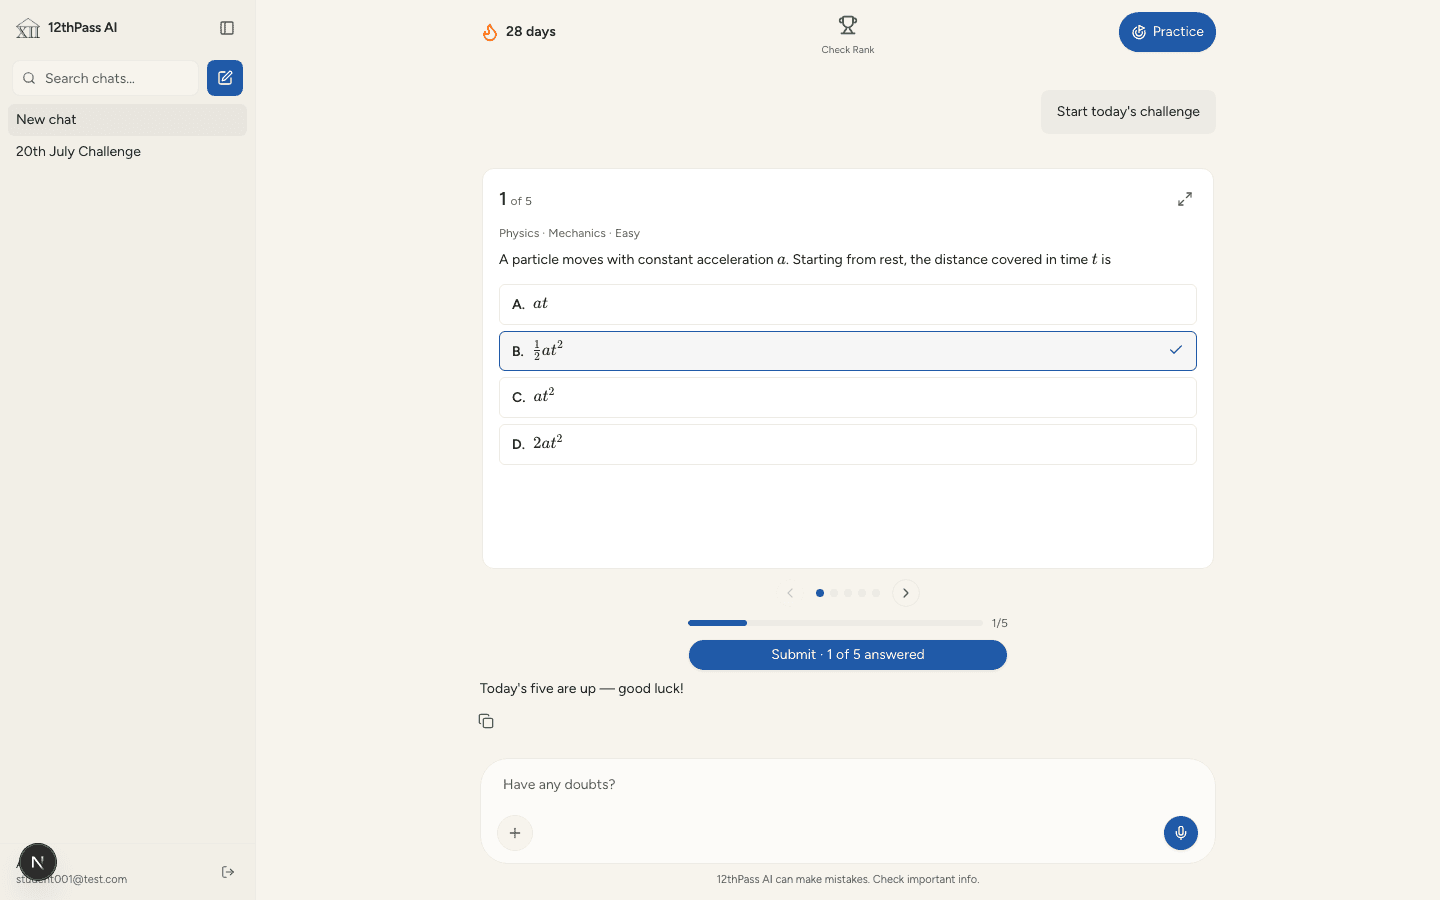The image size is (1440, 900).
Task: Jump to question 1 pagination dot
Action: (x=820, y=593)
